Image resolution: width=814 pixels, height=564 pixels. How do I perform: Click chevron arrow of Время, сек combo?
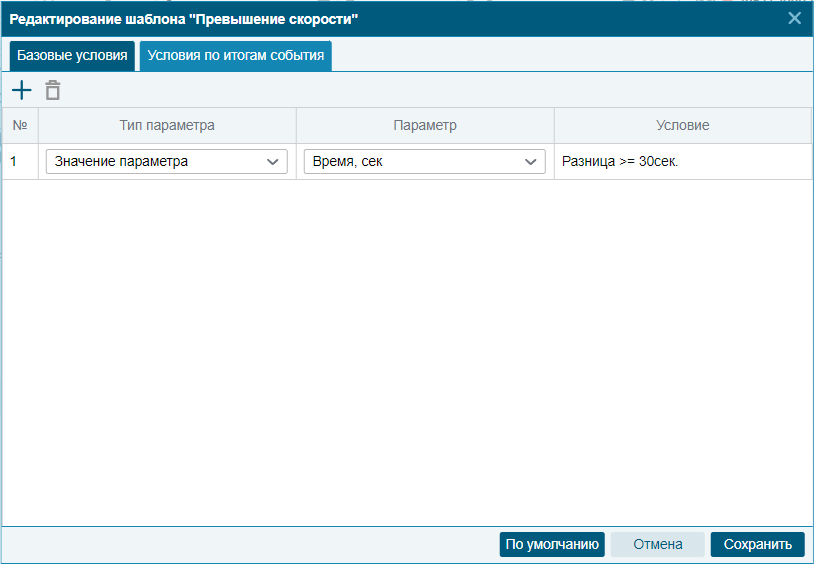(530, 162)
